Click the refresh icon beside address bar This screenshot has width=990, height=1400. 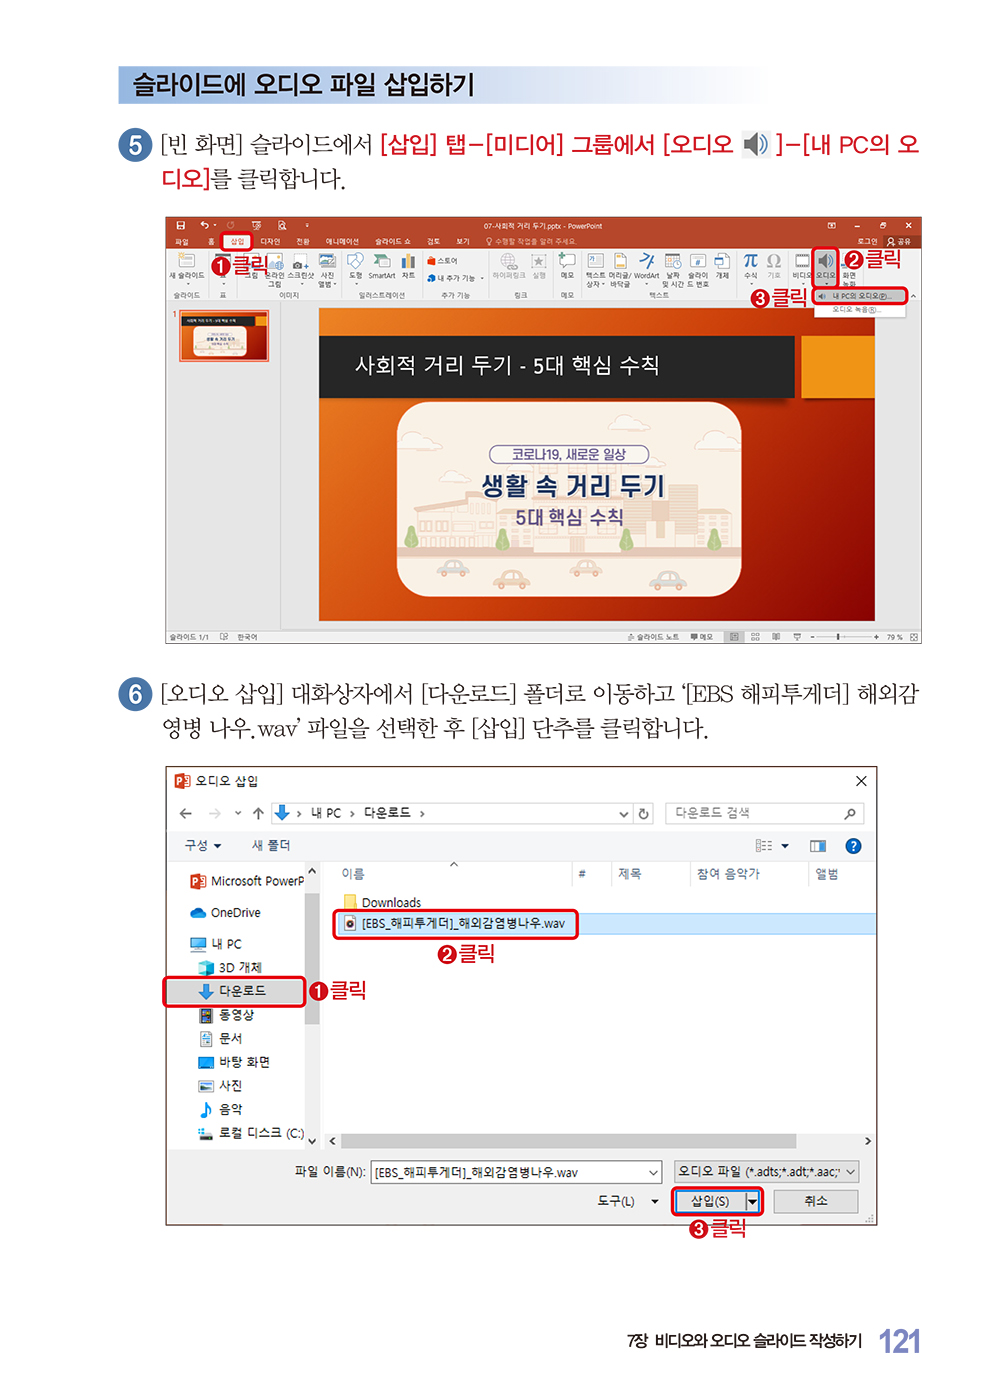[644, 814]
